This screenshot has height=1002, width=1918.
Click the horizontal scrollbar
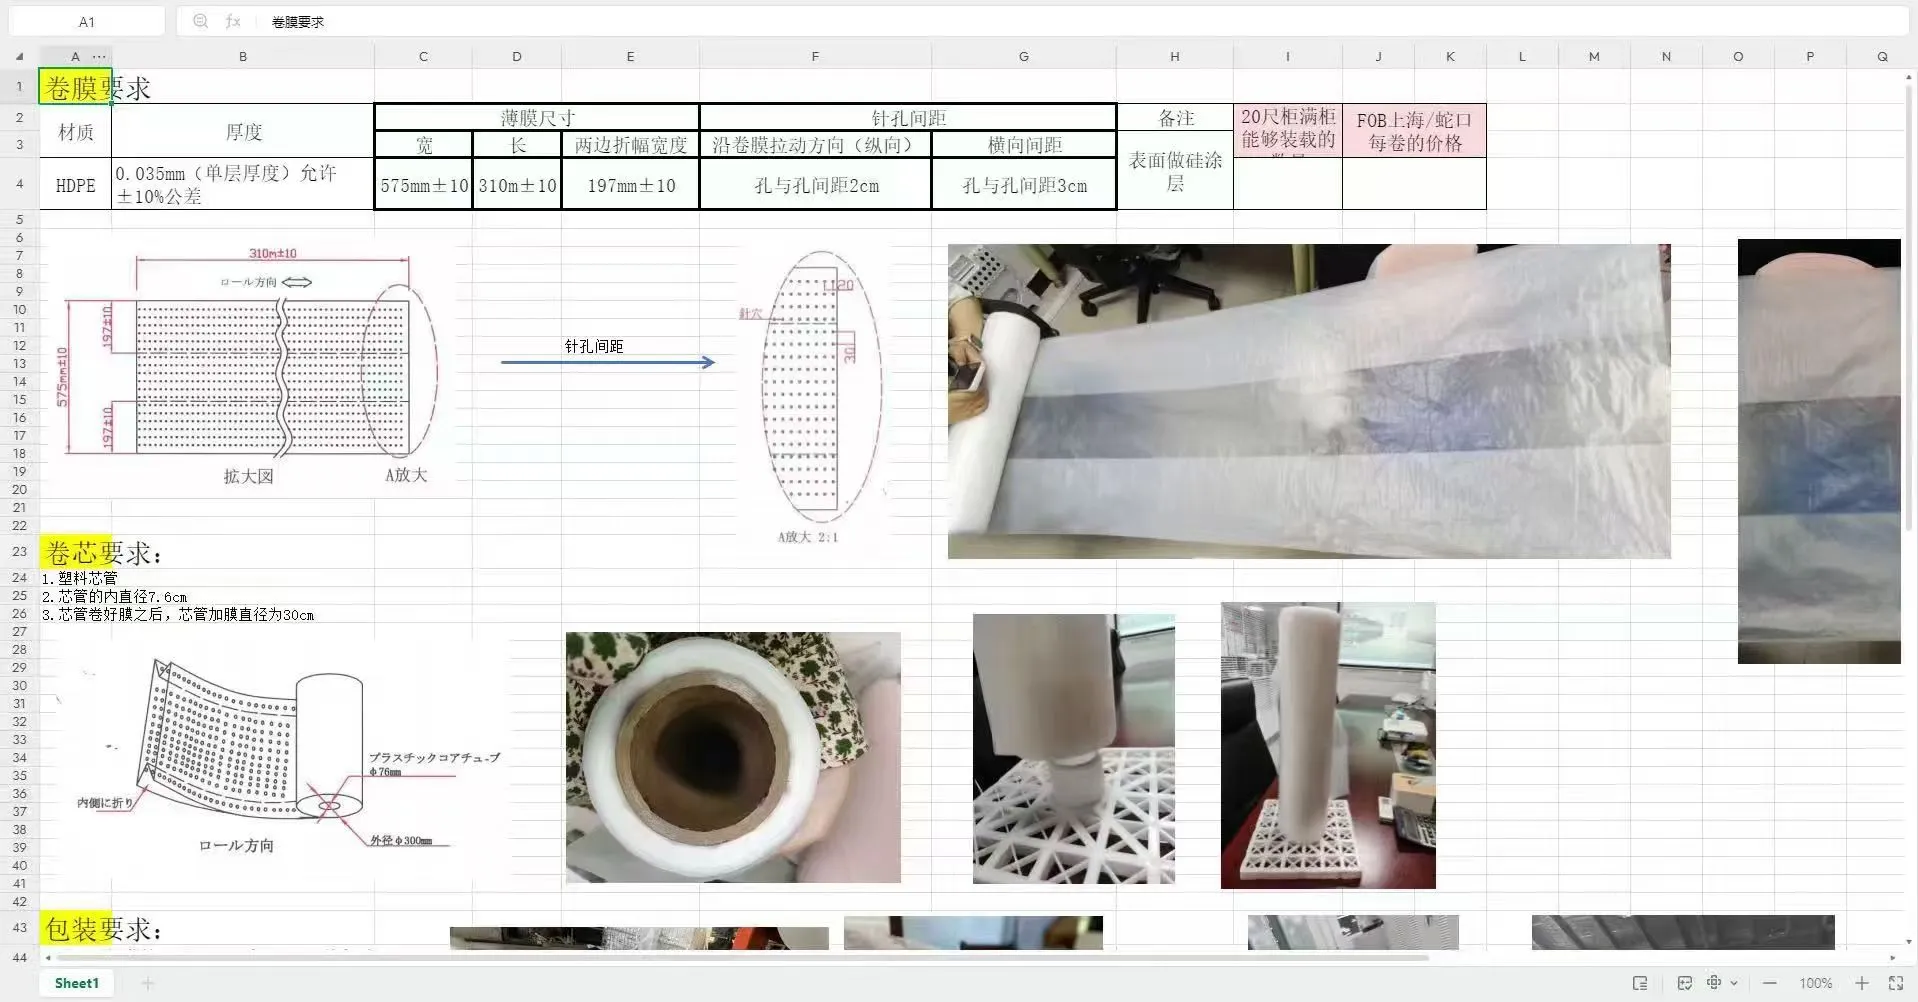(x=740, y=957)
